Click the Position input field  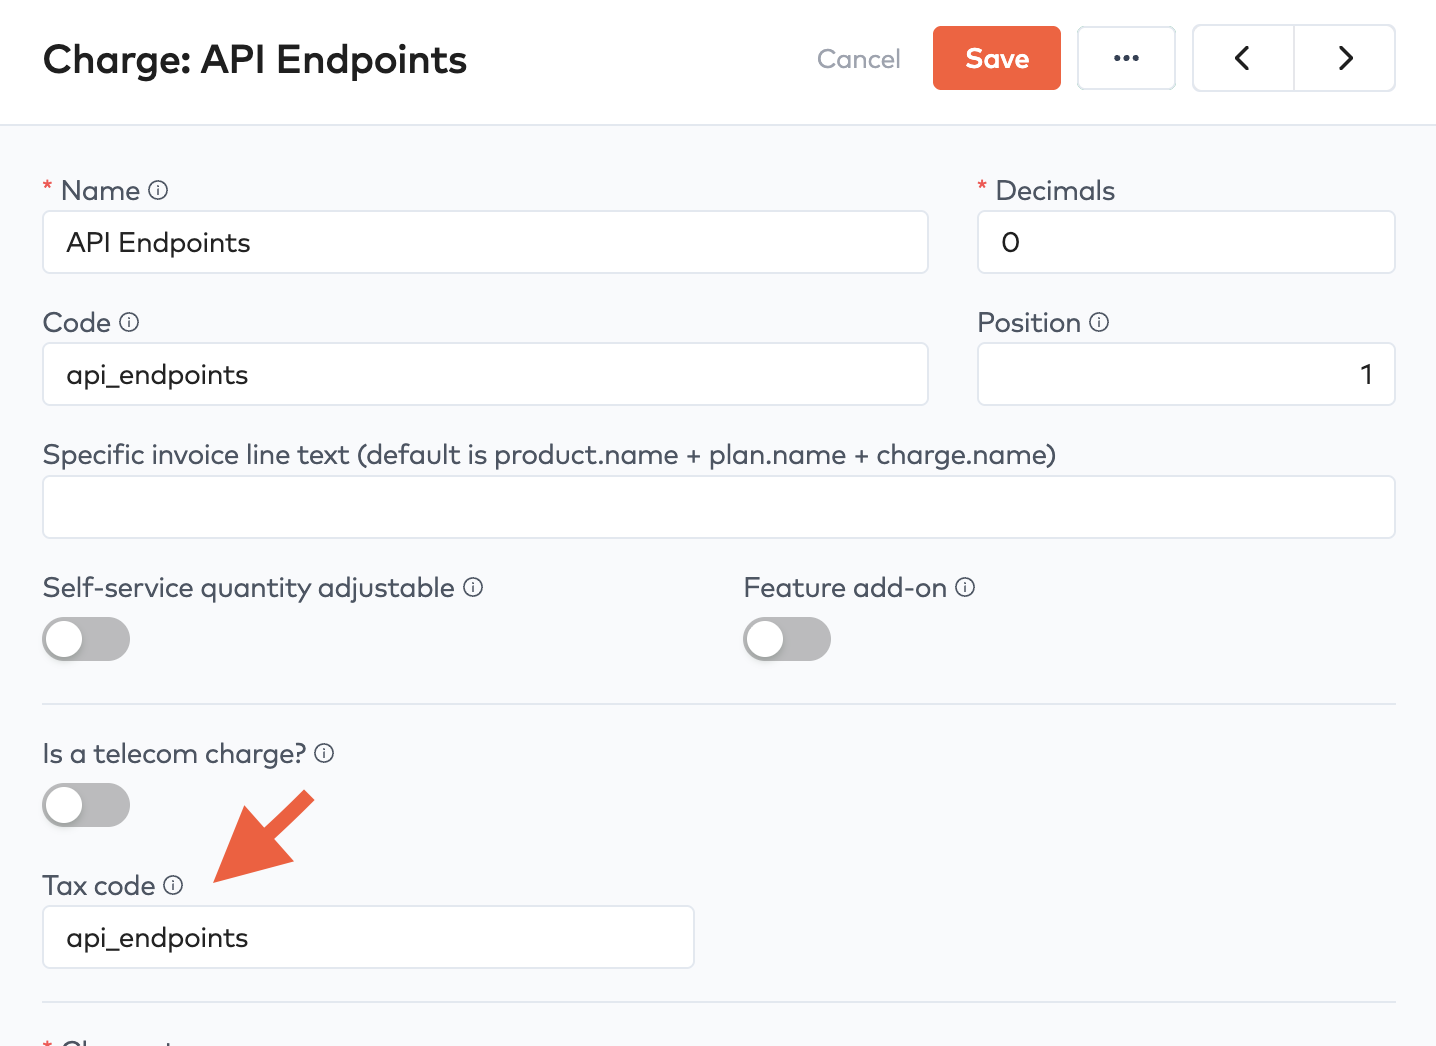pos(1186,374)
